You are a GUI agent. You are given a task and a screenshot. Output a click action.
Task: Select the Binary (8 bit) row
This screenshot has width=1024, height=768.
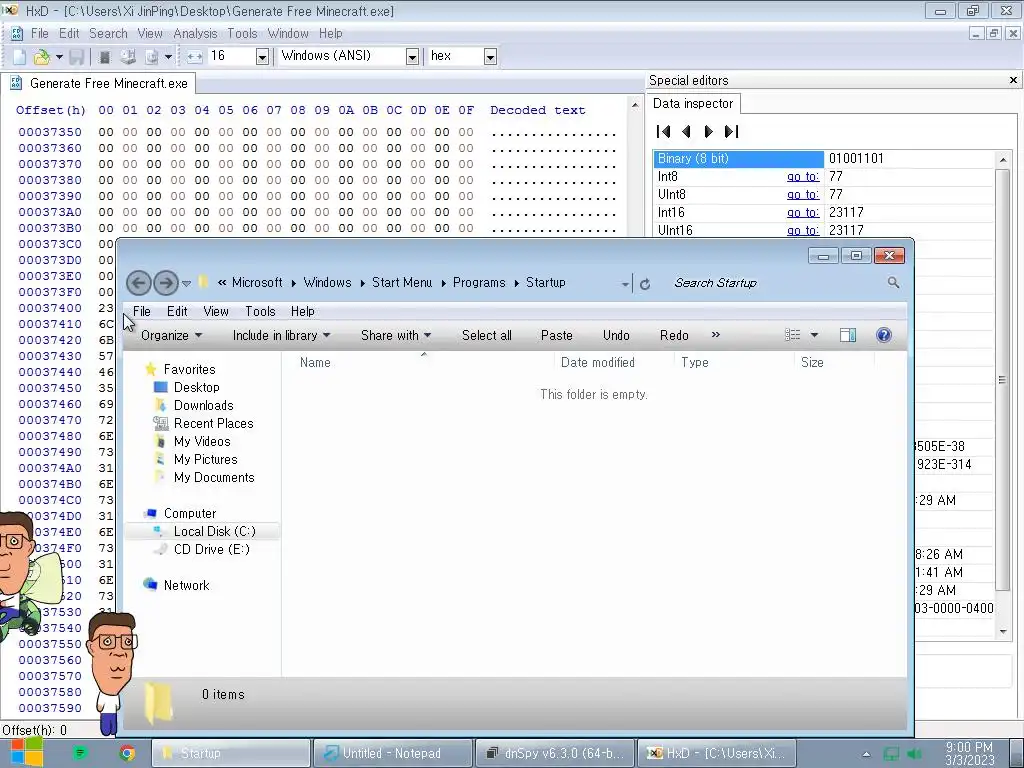[x=823, y=159]
